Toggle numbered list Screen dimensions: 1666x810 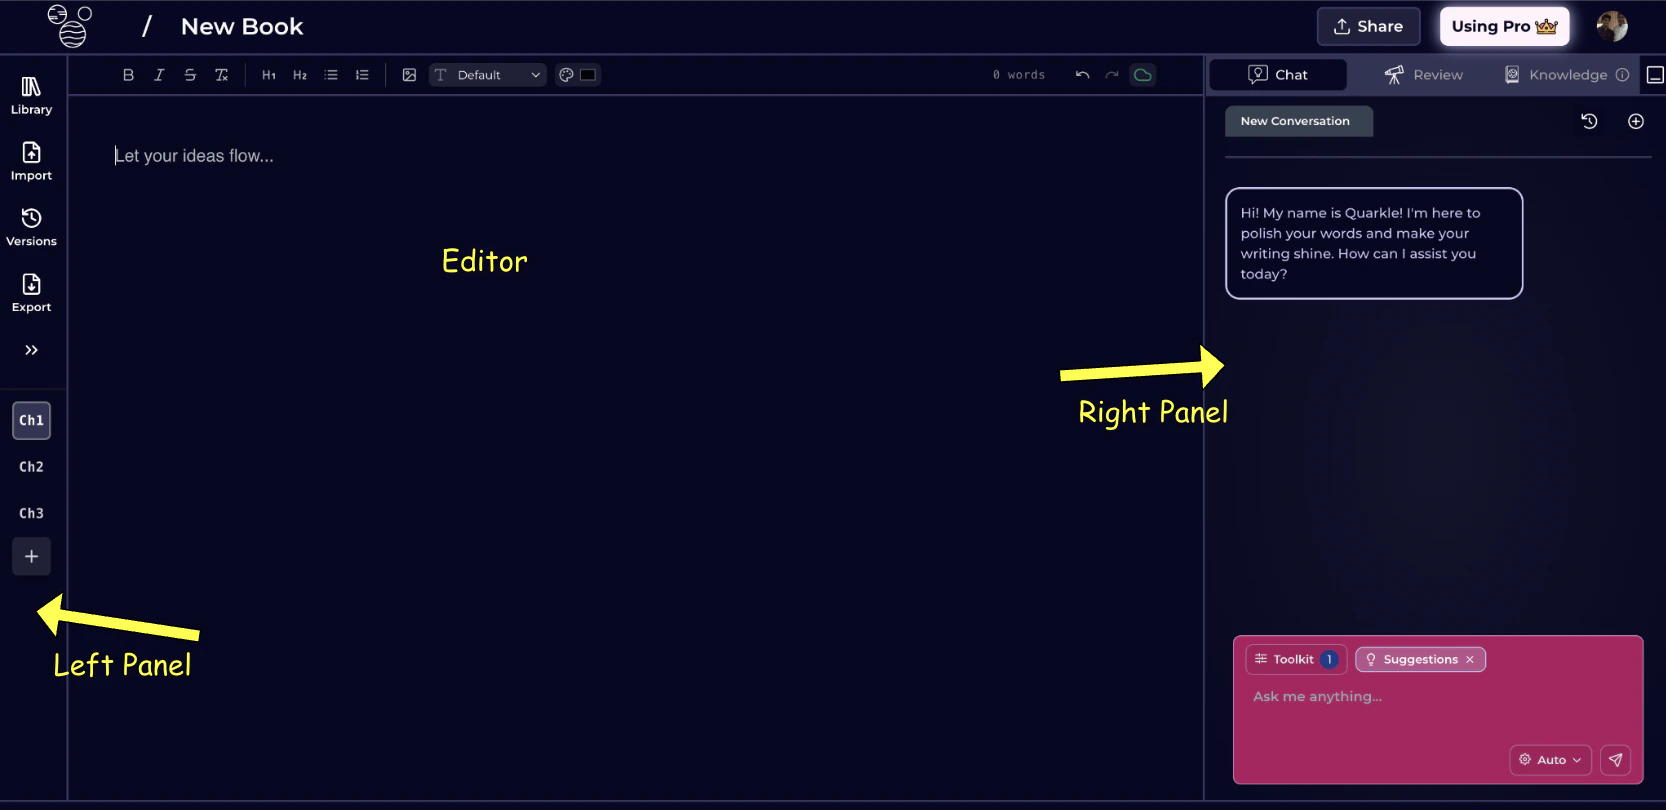pos(362,75)
